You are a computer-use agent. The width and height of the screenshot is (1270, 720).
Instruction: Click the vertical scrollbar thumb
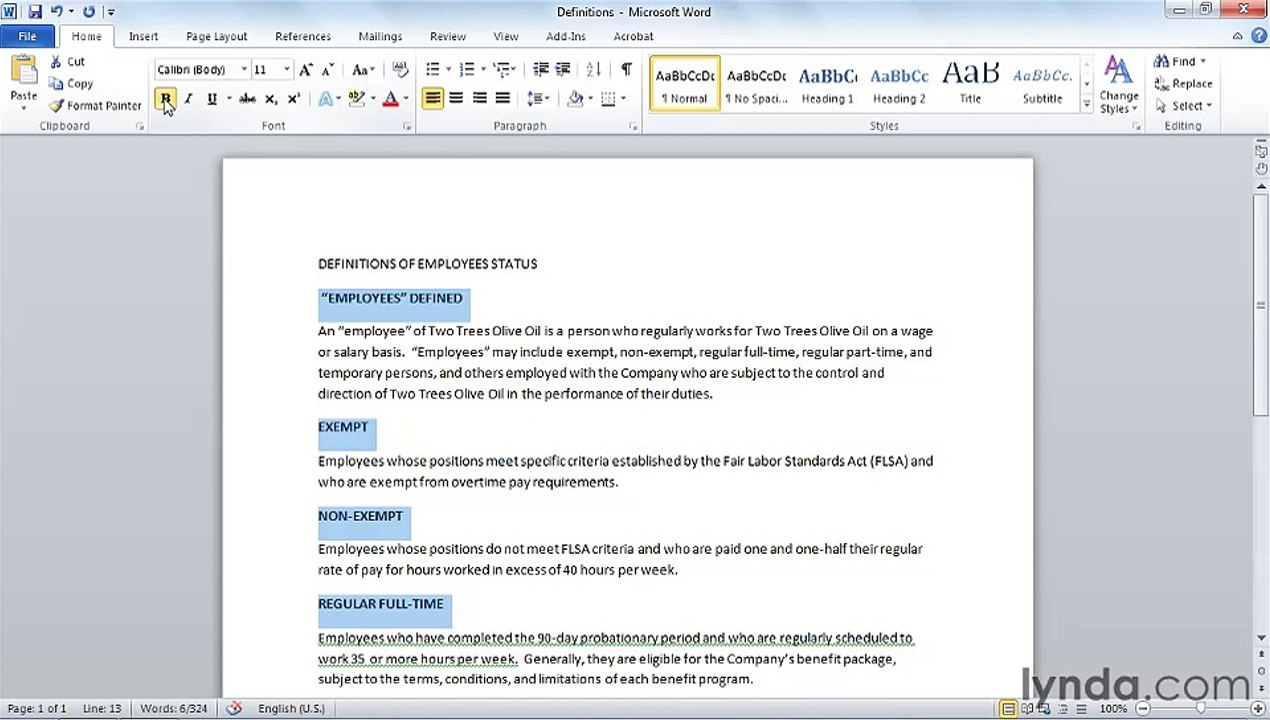pyautogui.click(x=1261, y=303)
